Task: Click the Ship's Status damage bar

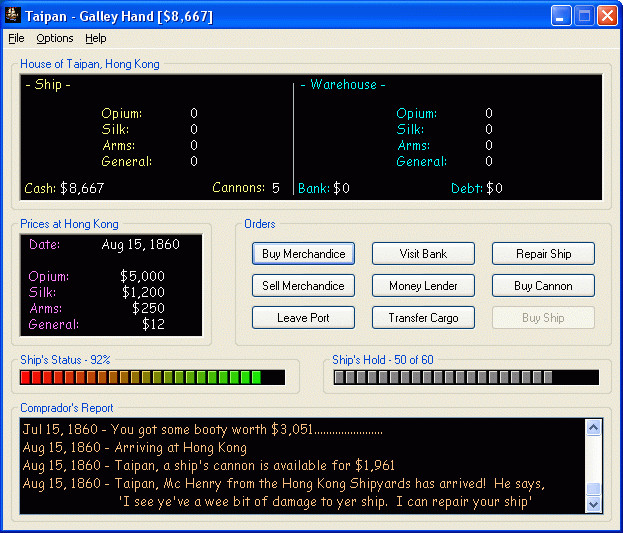Action: [153, 377]
